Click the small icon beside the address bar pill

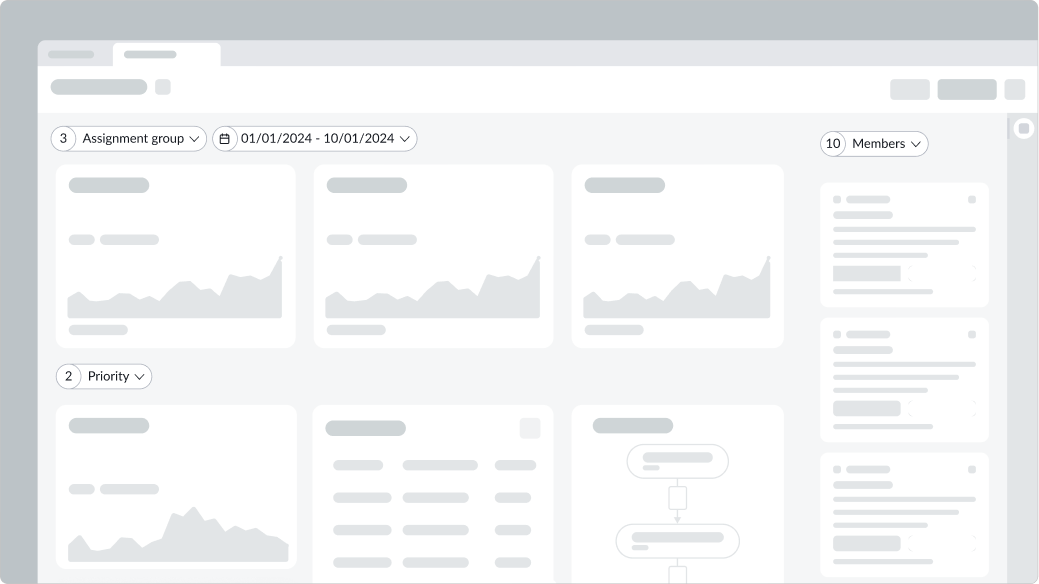click(161, 87)
